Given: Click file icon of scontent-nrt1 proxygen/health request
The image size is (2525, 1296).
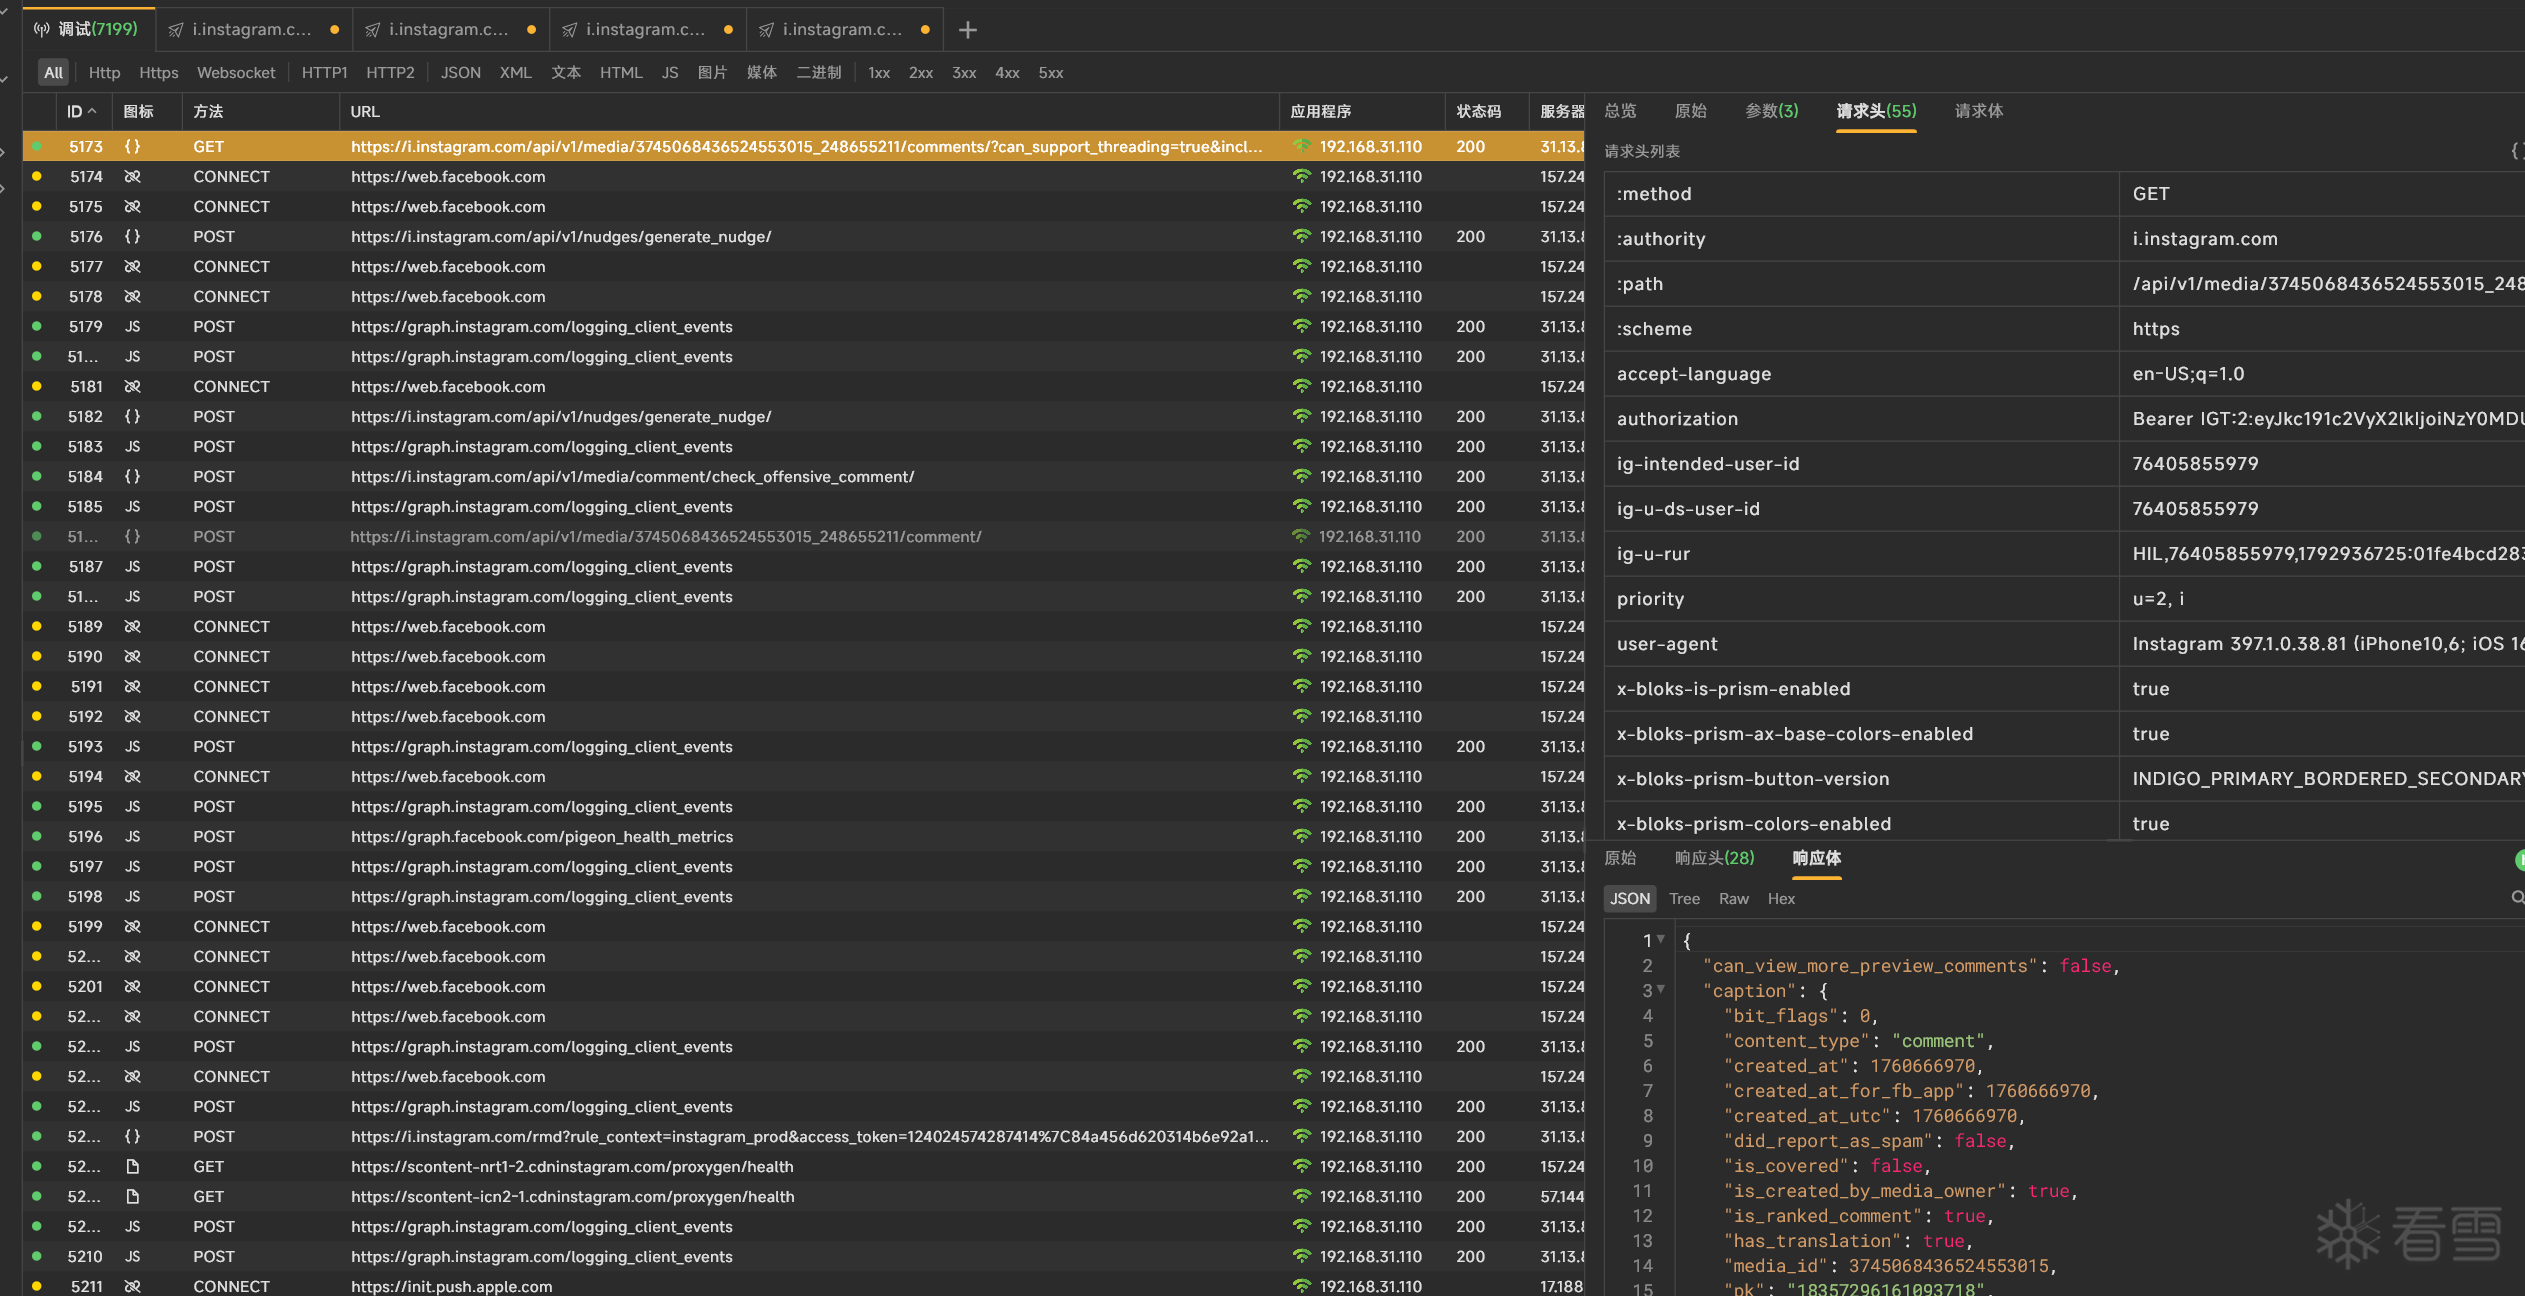Looking at the screenshot, I should 132,1167.
